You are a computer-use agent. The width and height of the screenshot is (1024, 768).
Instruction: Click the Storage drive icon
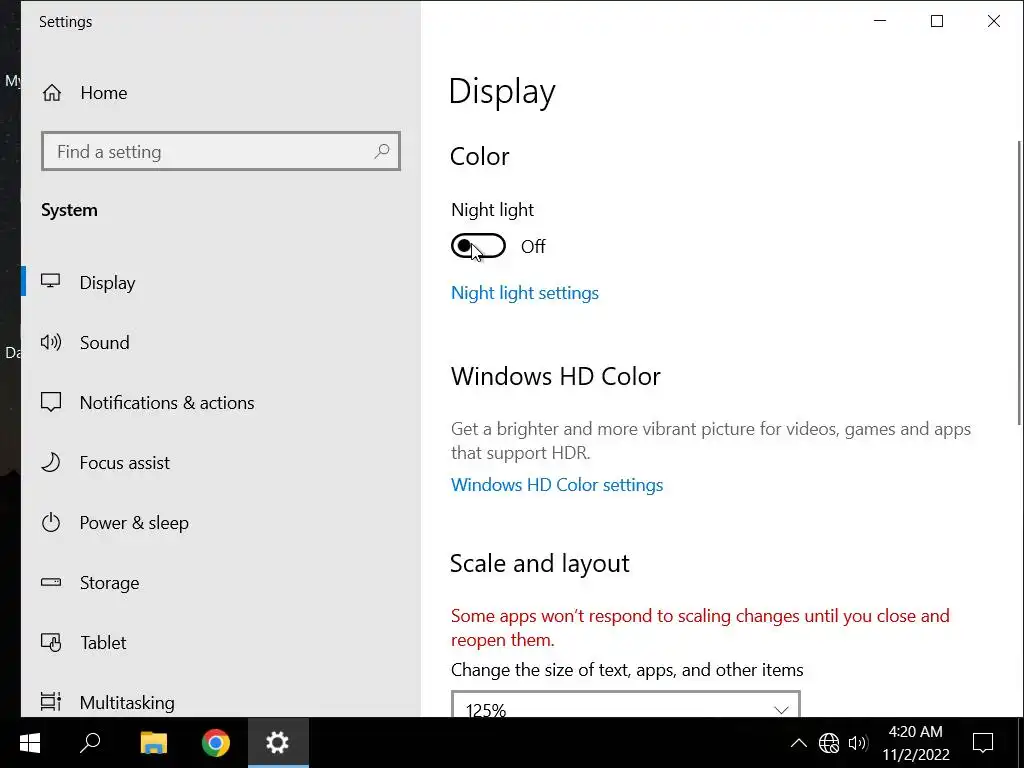coord(50,582)
